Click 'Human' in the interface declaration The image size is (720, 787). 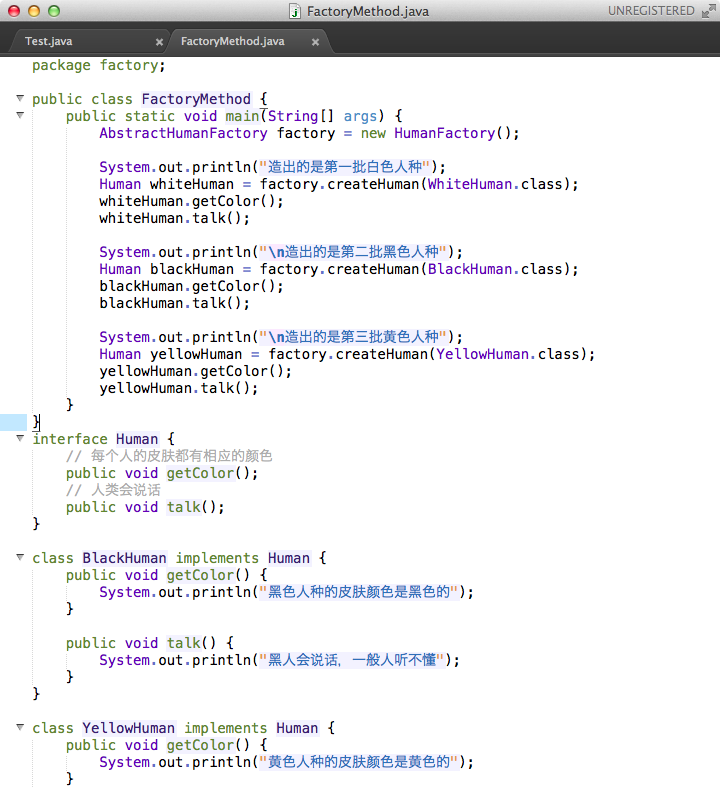(137, 439)
